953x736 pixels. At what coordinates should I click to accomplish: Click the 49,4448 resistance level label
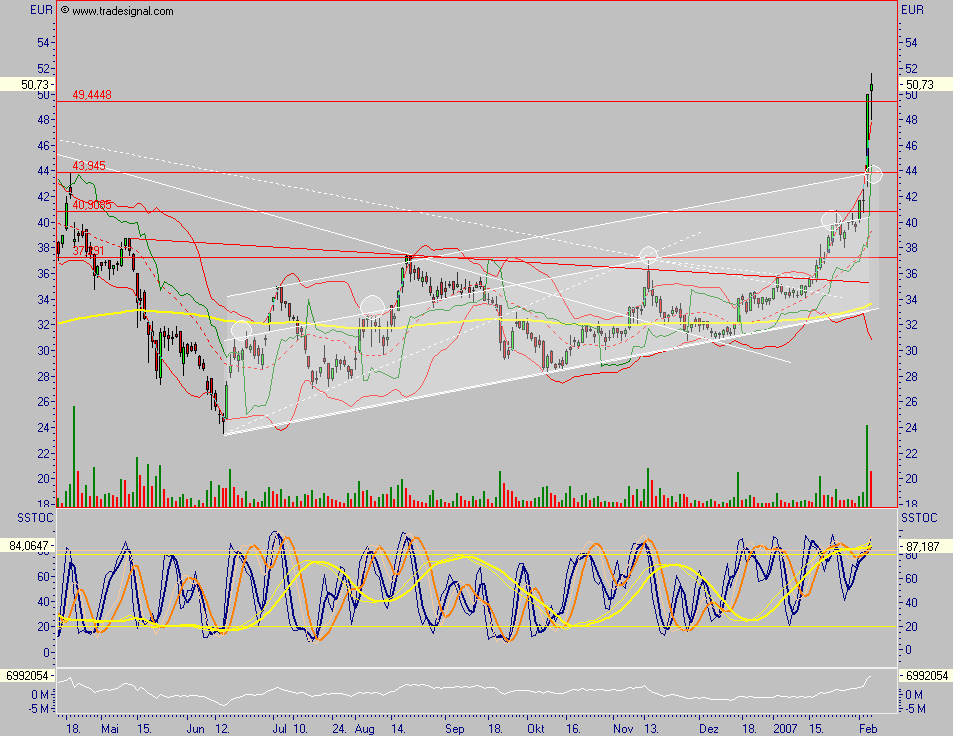(x=92, y=94)
